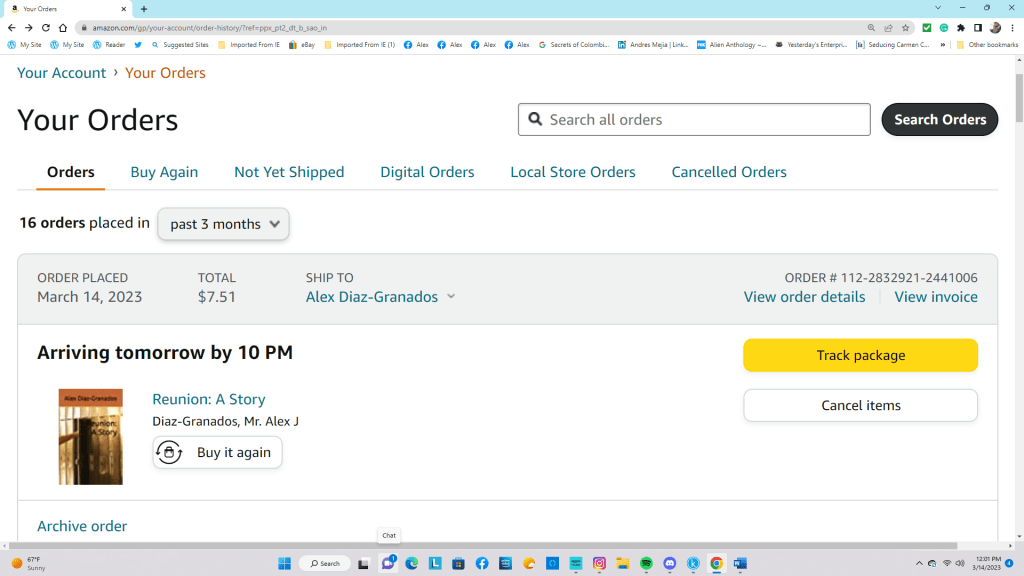
Task: Open the Cancelled Orders tab
Action: point(729,172)
